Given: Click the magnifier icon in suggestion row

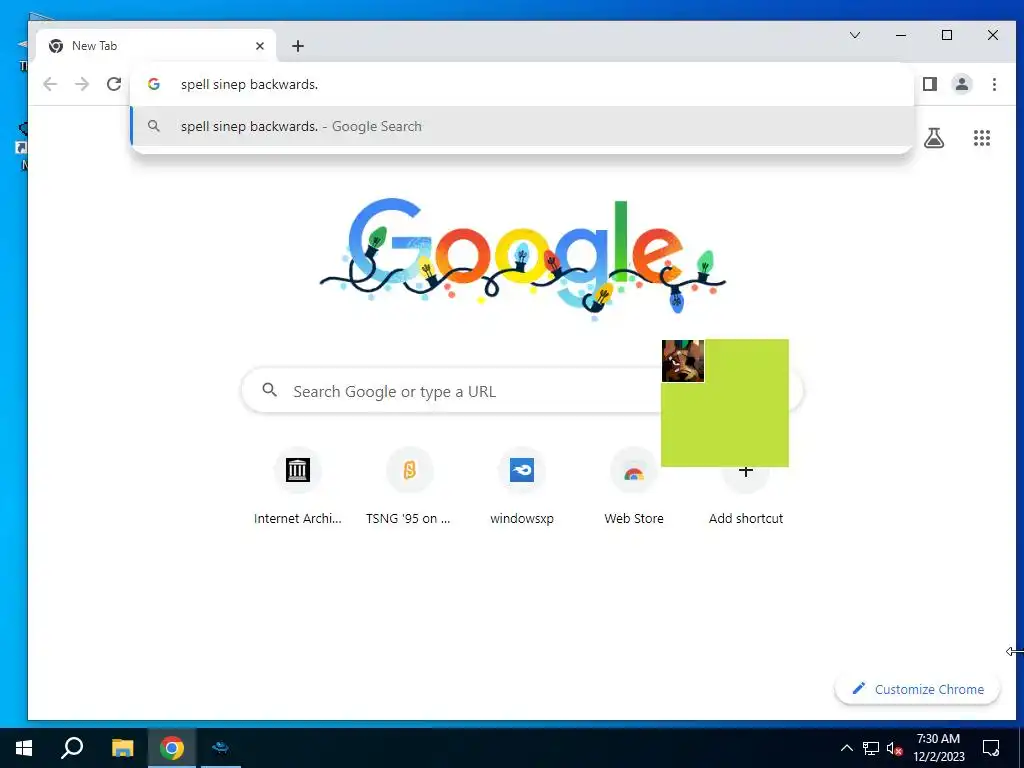Looking at the screenshot, I should point(153,126).
